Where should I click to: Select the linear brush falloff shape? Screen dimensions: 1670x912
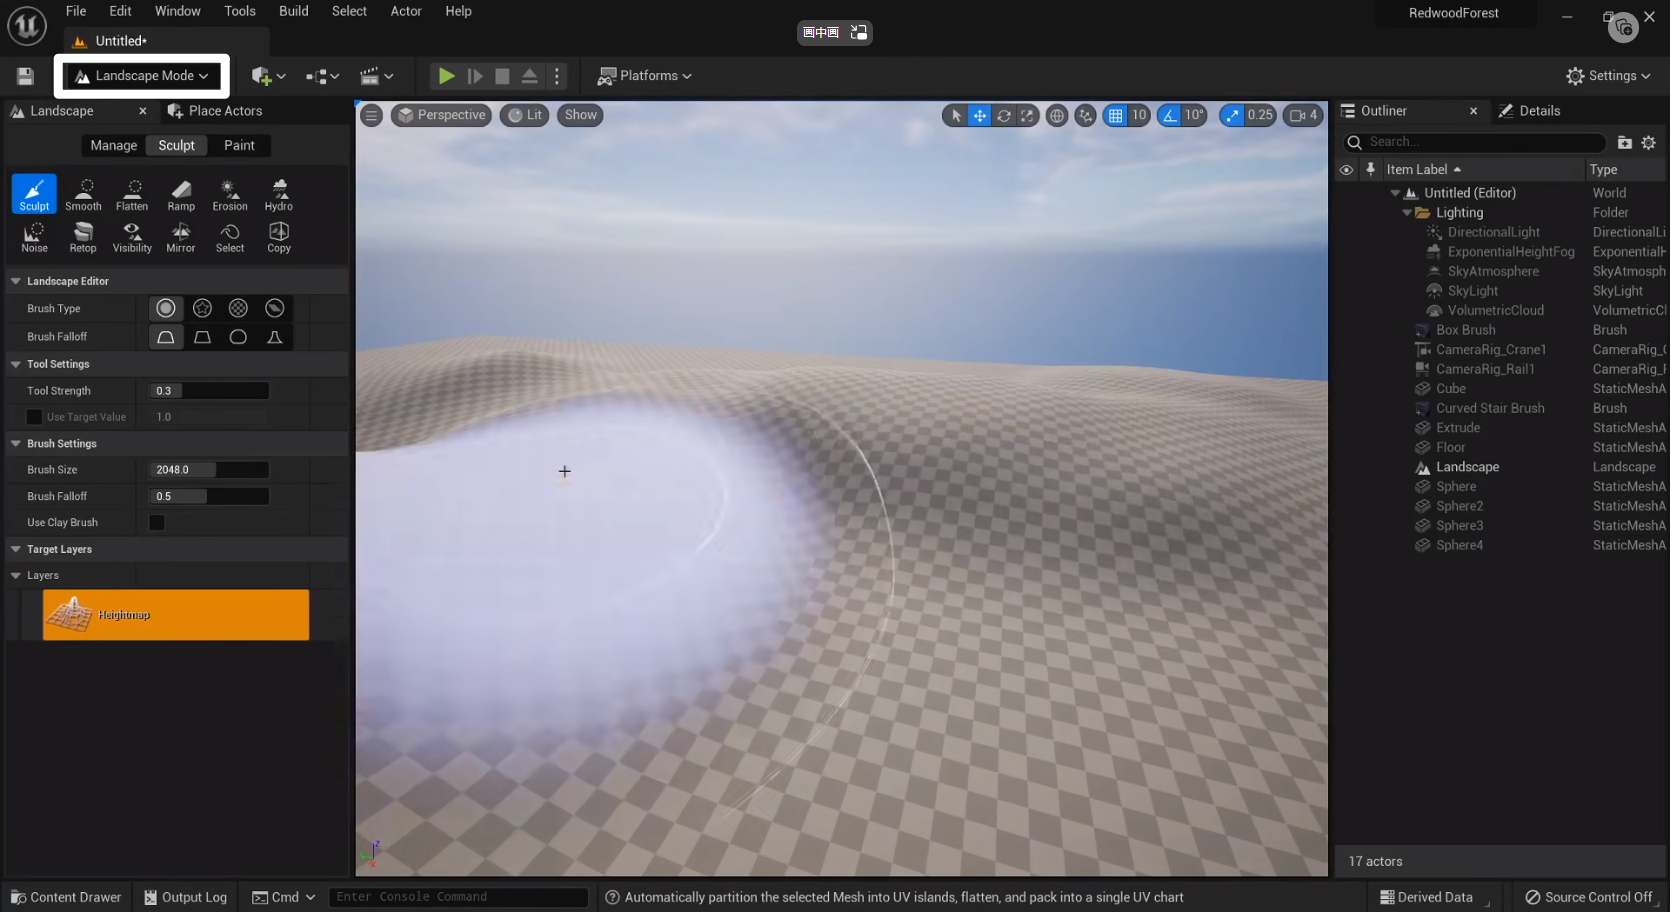(202, 337)
